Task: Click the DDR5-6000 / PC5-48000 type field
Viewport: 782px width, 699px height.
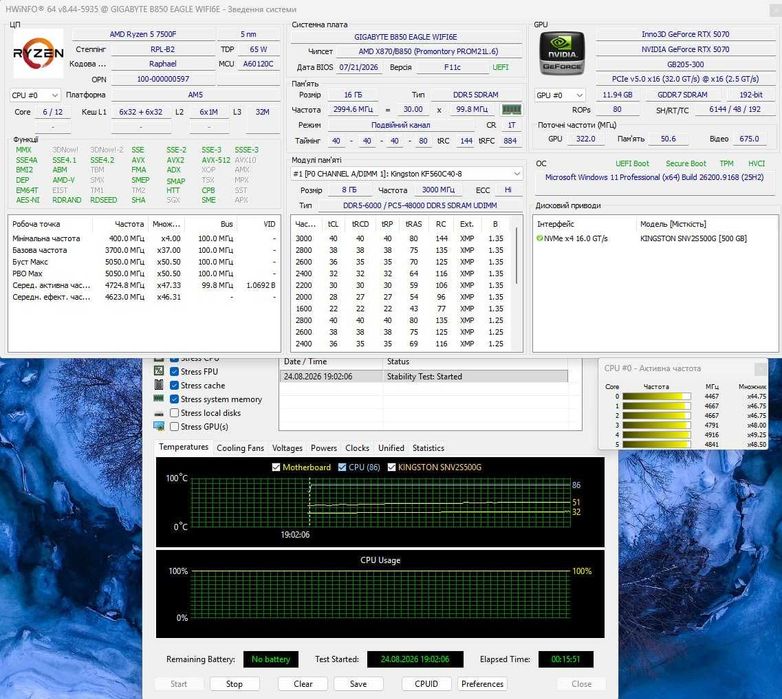Action: click(x=419, y=205)
